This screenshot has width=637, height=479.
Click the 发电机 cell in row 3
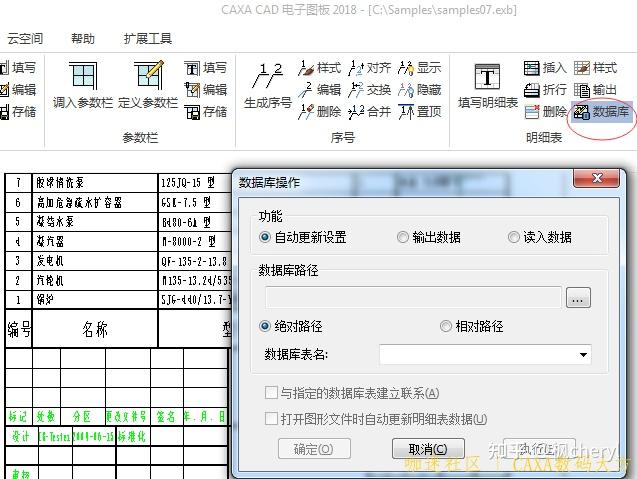tap(95, 261)
